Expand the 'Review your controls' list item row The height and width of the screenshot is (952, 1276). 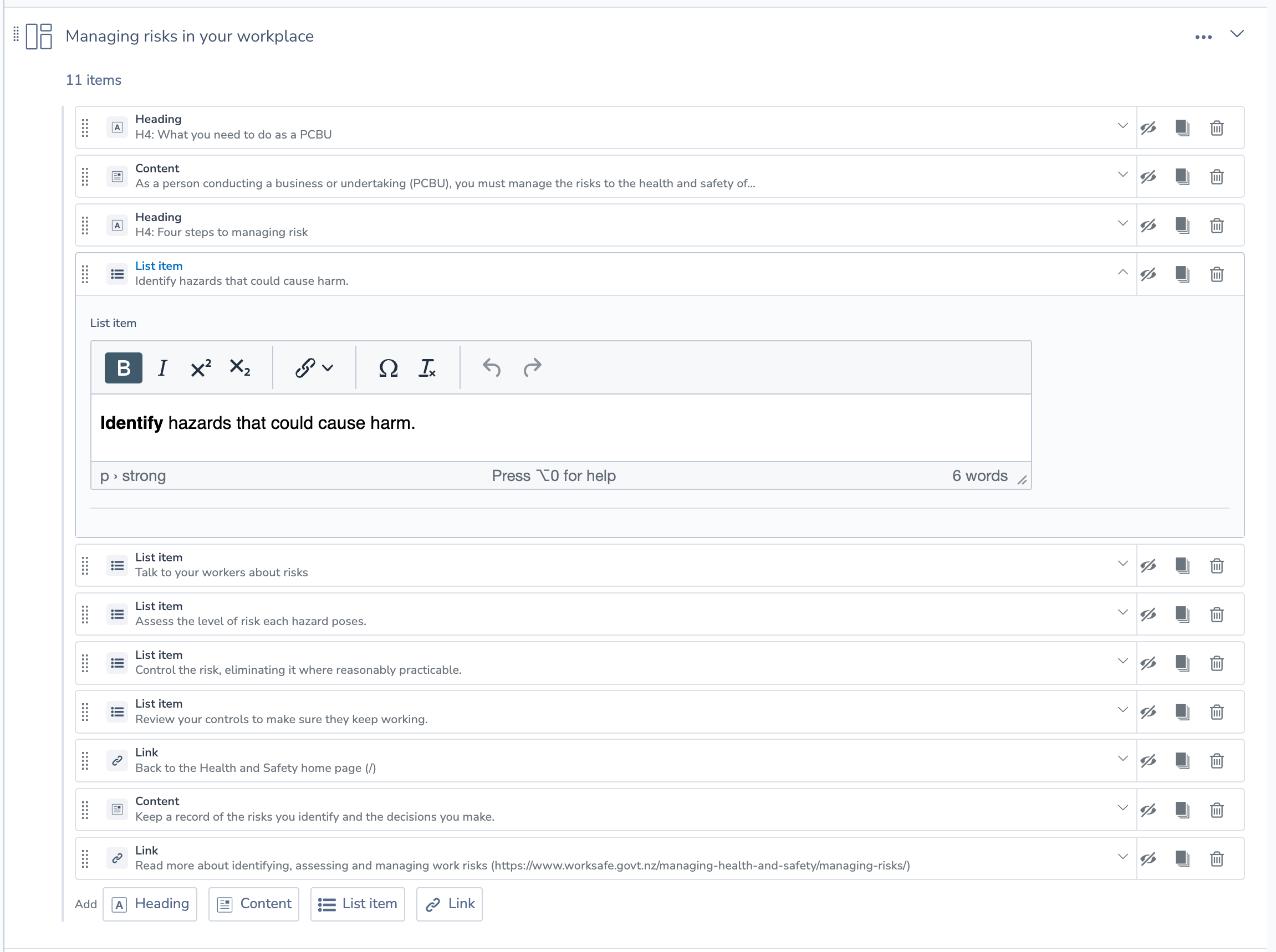tap(1122, 710)
